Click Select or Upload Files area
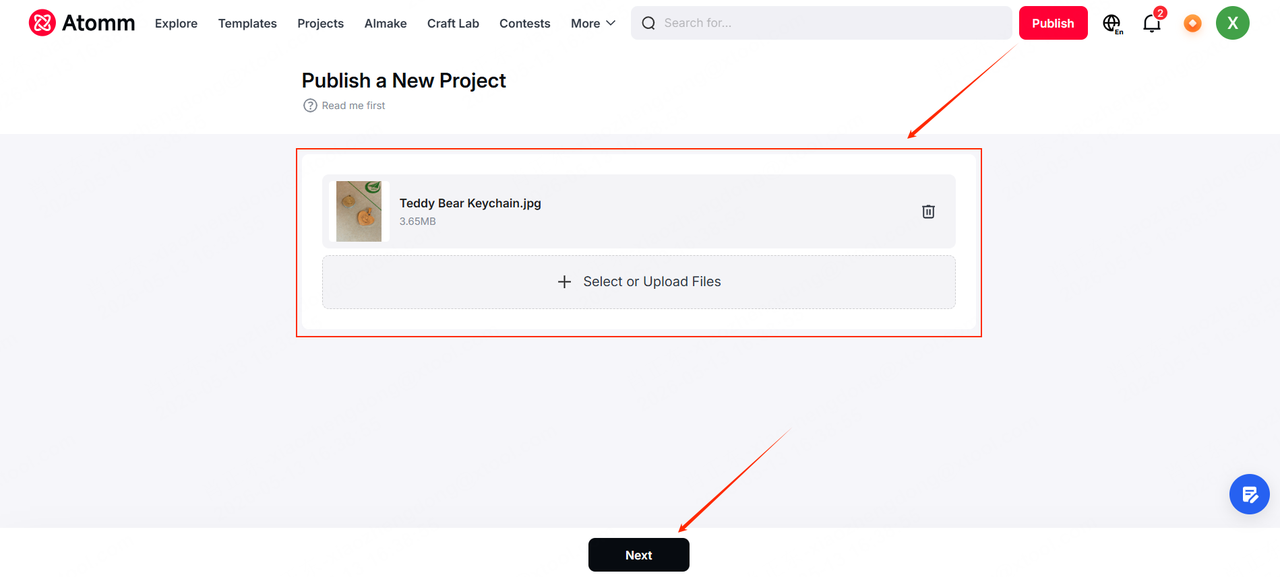The image size is (1280, 577). coord(639,282)
